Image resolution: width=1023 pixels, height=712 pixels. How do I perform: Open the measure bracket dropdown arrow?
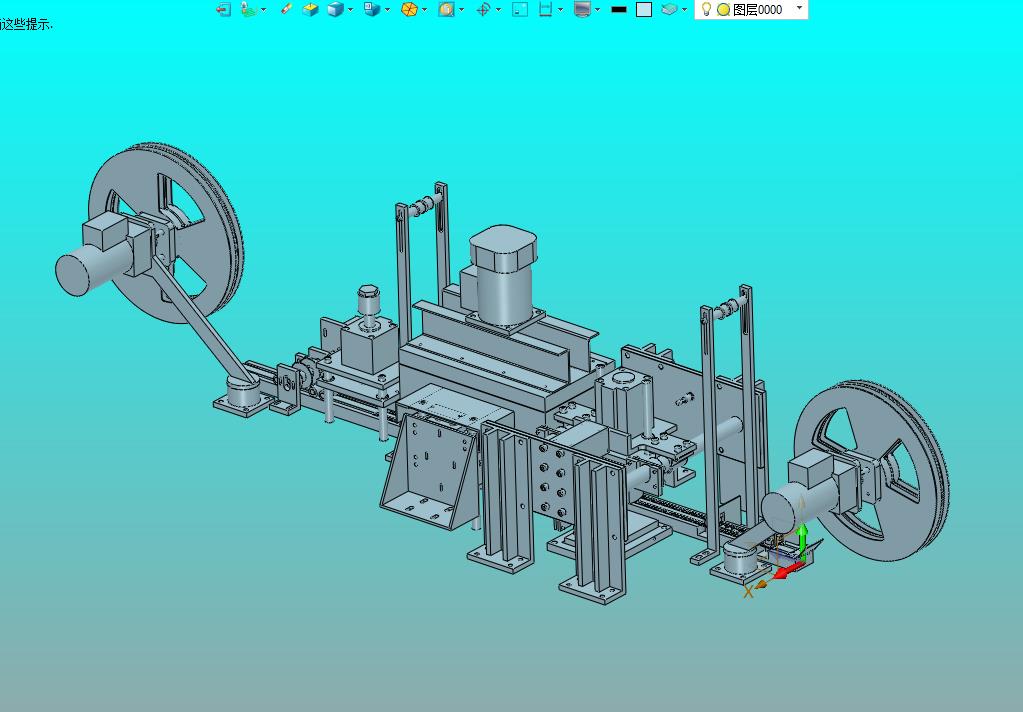point(560,10)
